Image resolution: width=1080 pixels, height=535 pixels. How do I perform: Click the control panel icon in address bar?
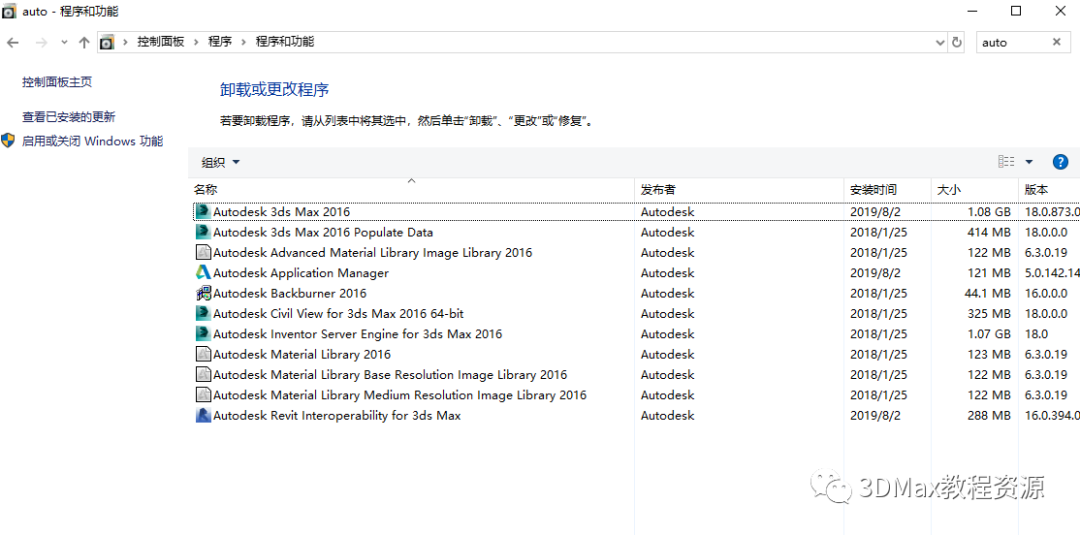(x=107, y=43)
